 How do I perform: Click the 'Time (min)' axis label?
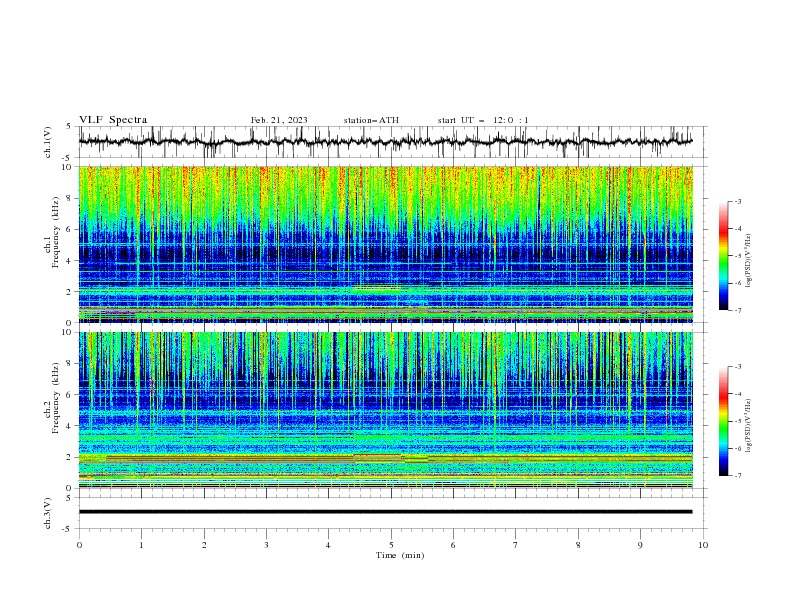400,555
